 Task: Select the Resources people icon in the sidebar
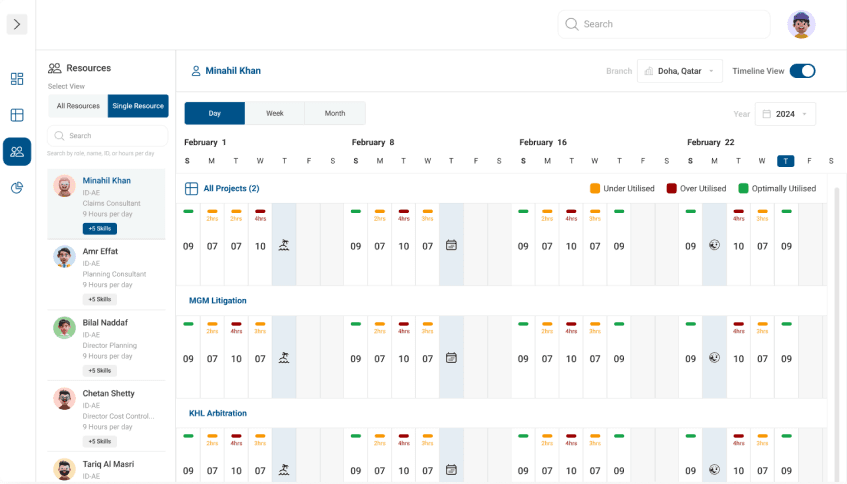coord(17,152)
